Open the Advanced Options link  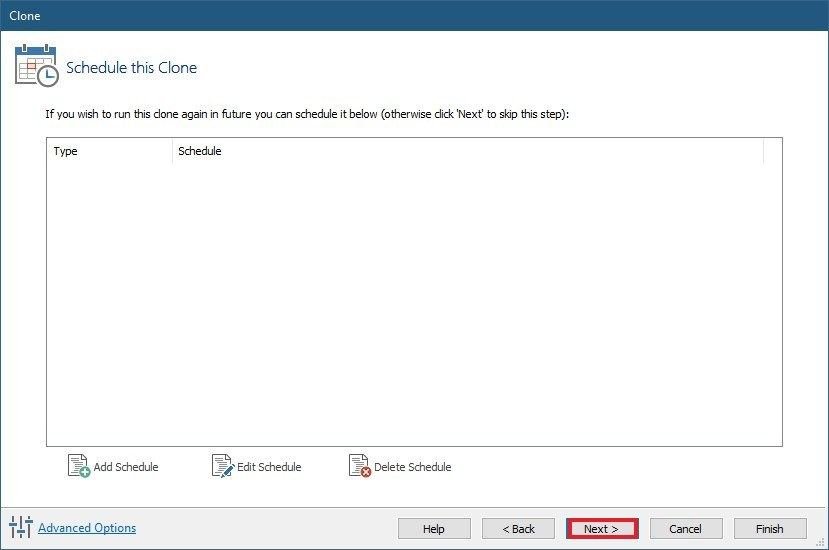(87, 528)
